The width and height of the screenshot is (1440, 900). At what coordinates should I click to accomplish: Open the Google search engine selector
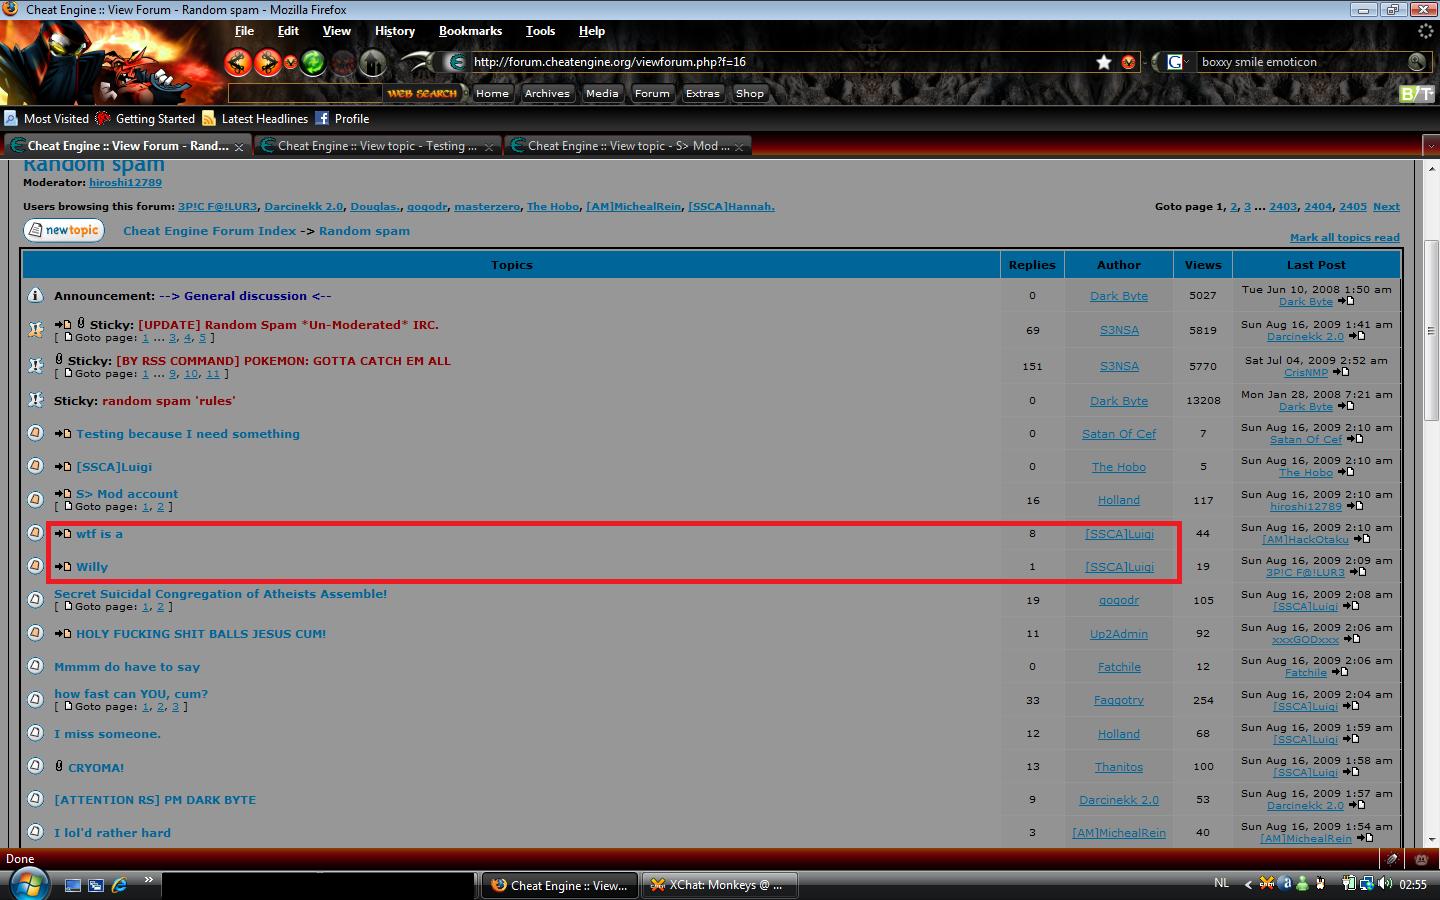(x=1178, y=62)
